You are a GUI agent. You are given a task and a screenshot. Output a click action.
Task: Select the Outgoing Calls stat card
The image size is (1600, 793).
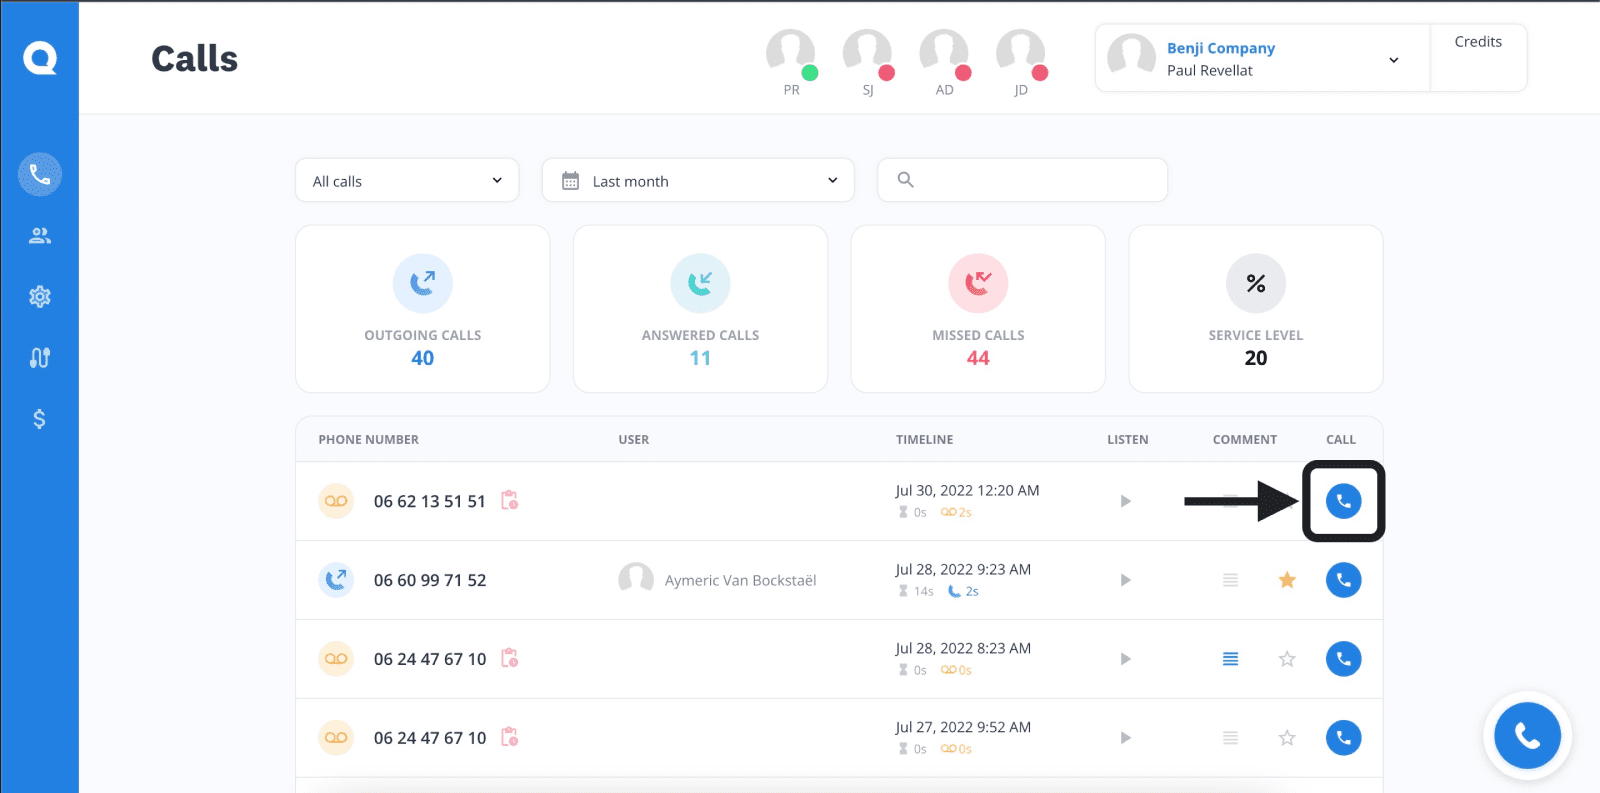(x=422, y=309)
